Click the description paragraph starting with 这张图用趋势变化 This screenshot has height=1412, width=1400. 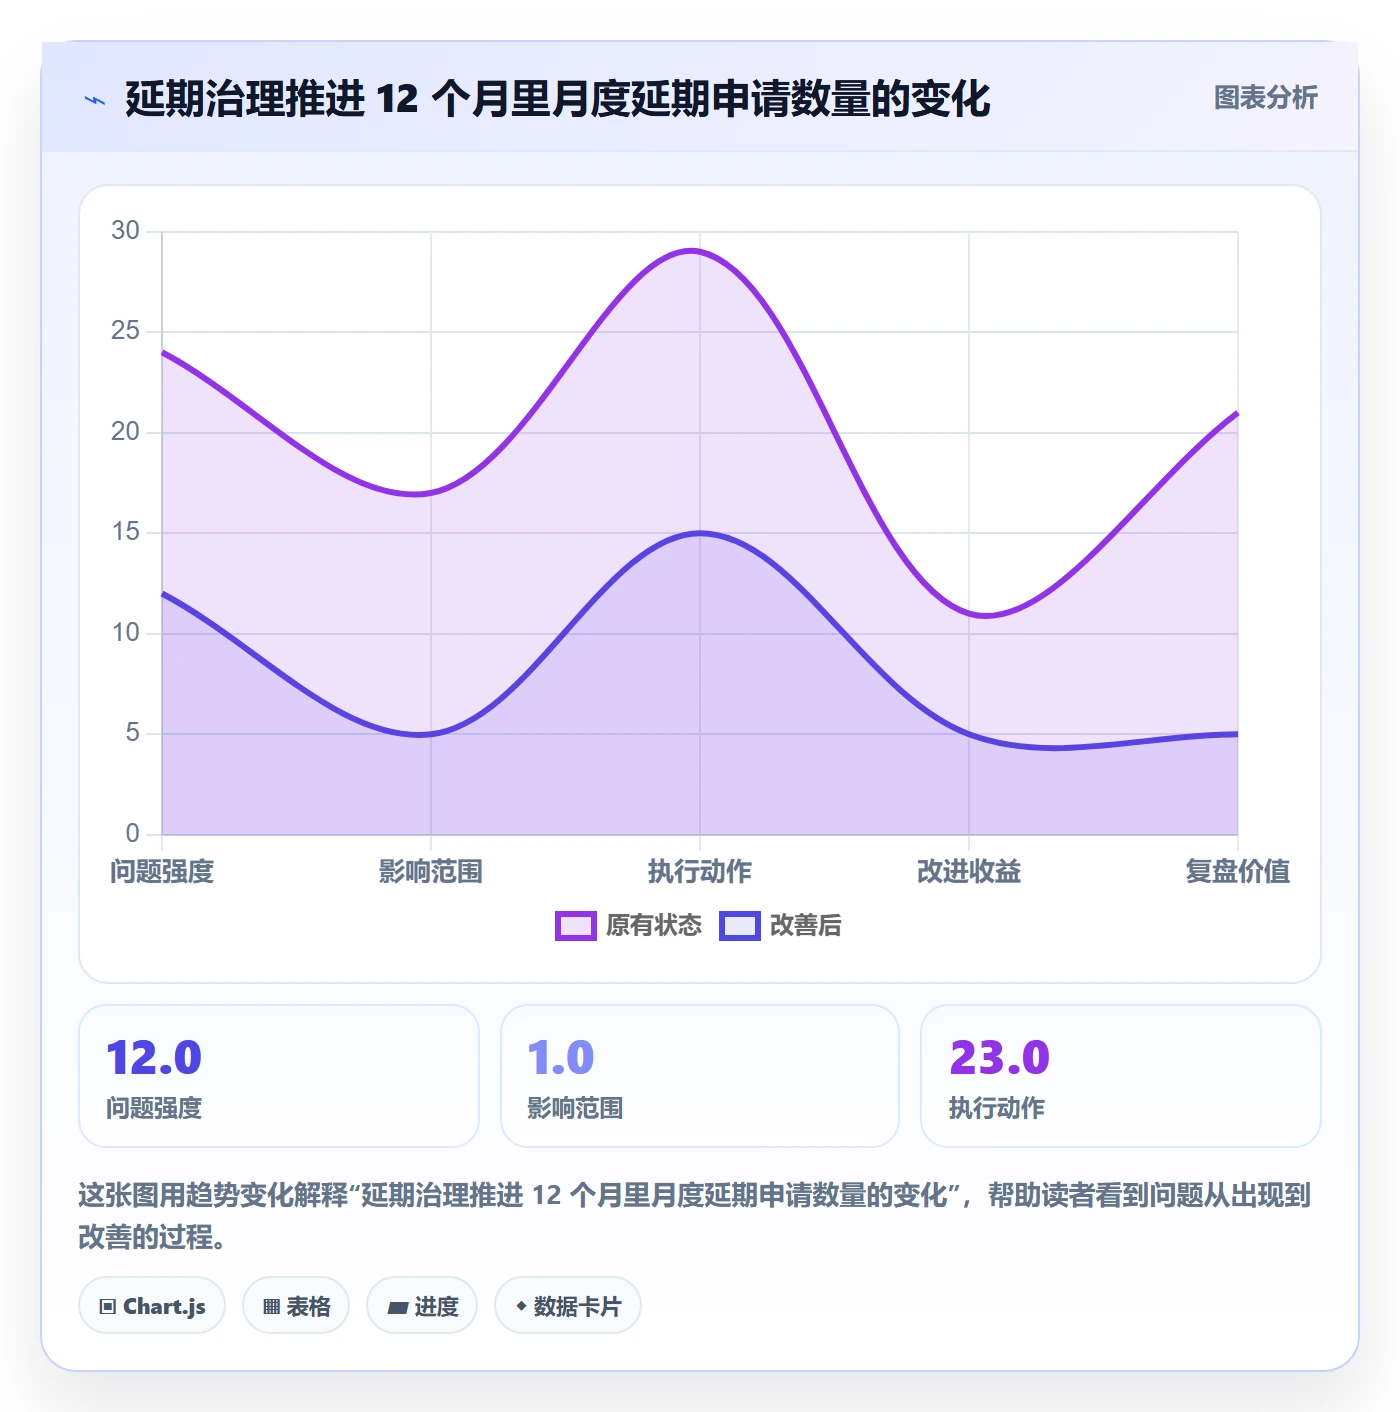(x=695, y=1216)
